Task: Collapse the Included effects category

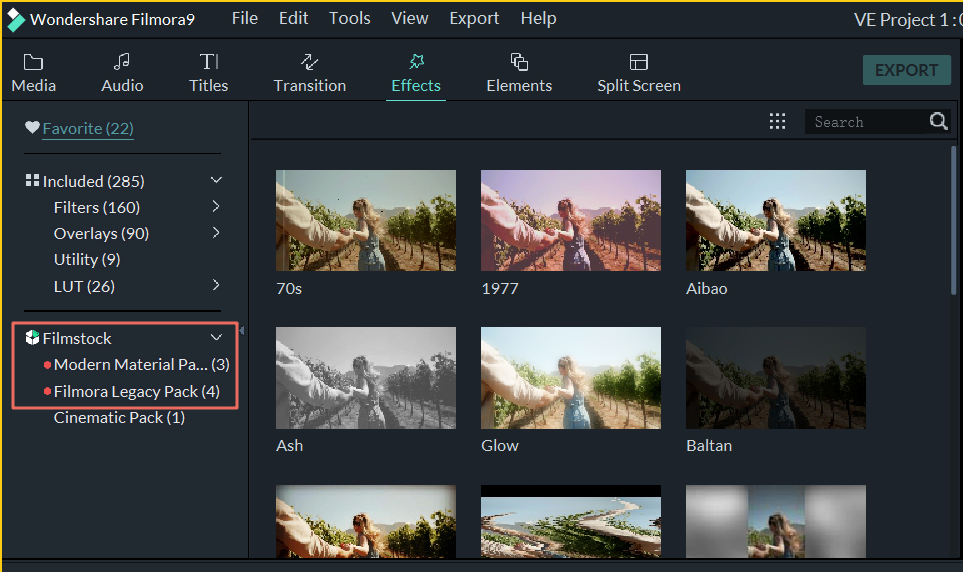Action: tap(216, 181)
